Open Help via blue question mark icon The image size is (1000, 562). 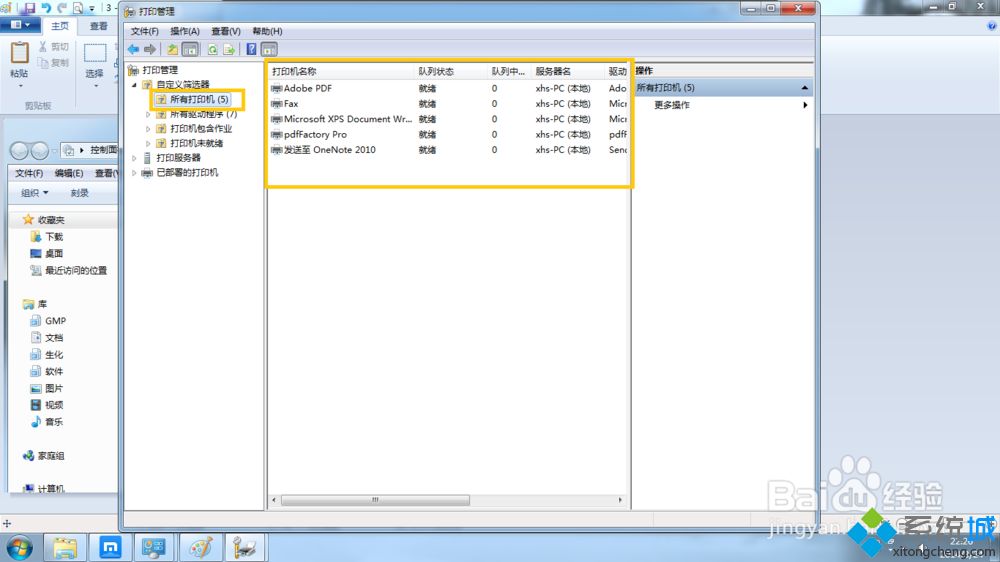pyautogui.click(x=251, y=49)
